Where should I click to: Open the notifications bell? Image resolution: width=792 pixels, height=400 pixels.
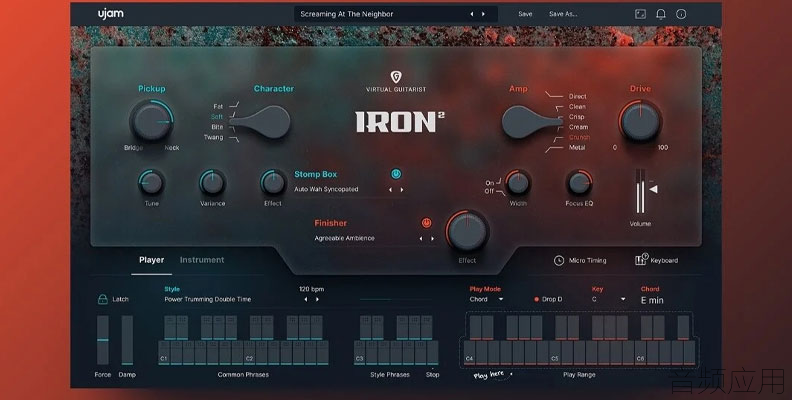[661, 14]
